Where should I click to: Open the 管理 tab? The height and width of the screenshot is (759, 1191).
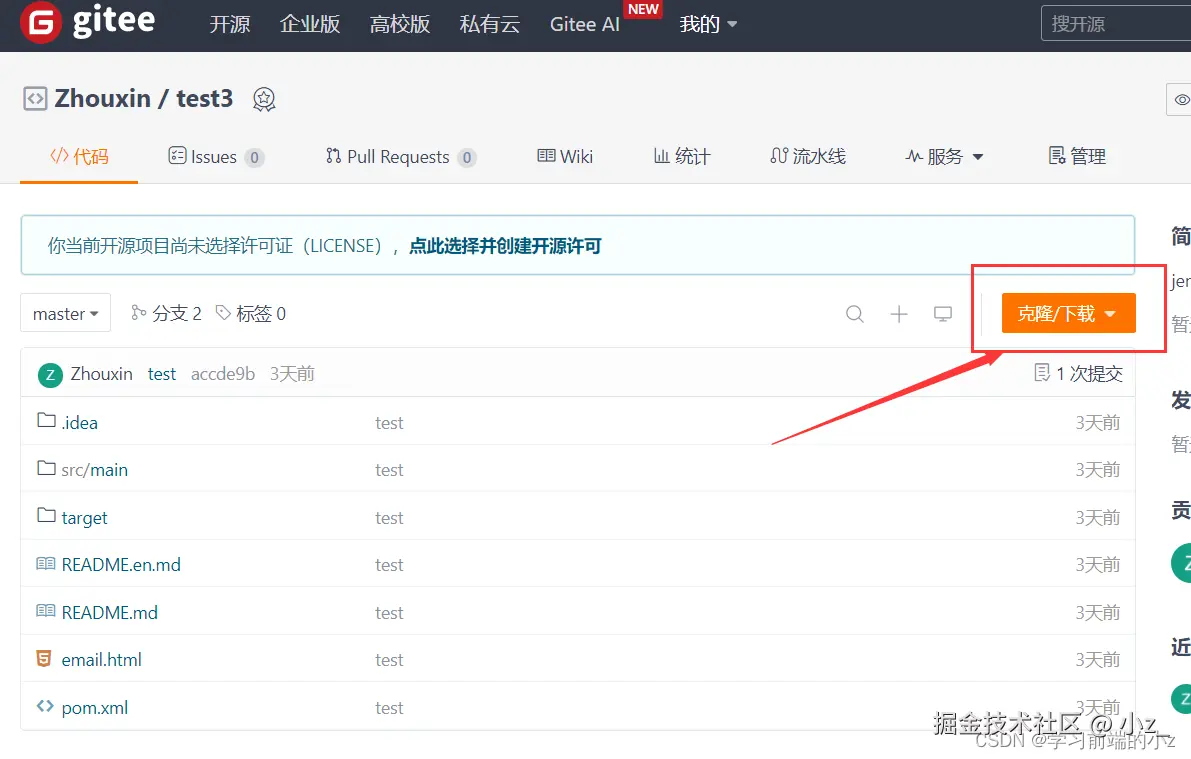[x=1077, y=157]
